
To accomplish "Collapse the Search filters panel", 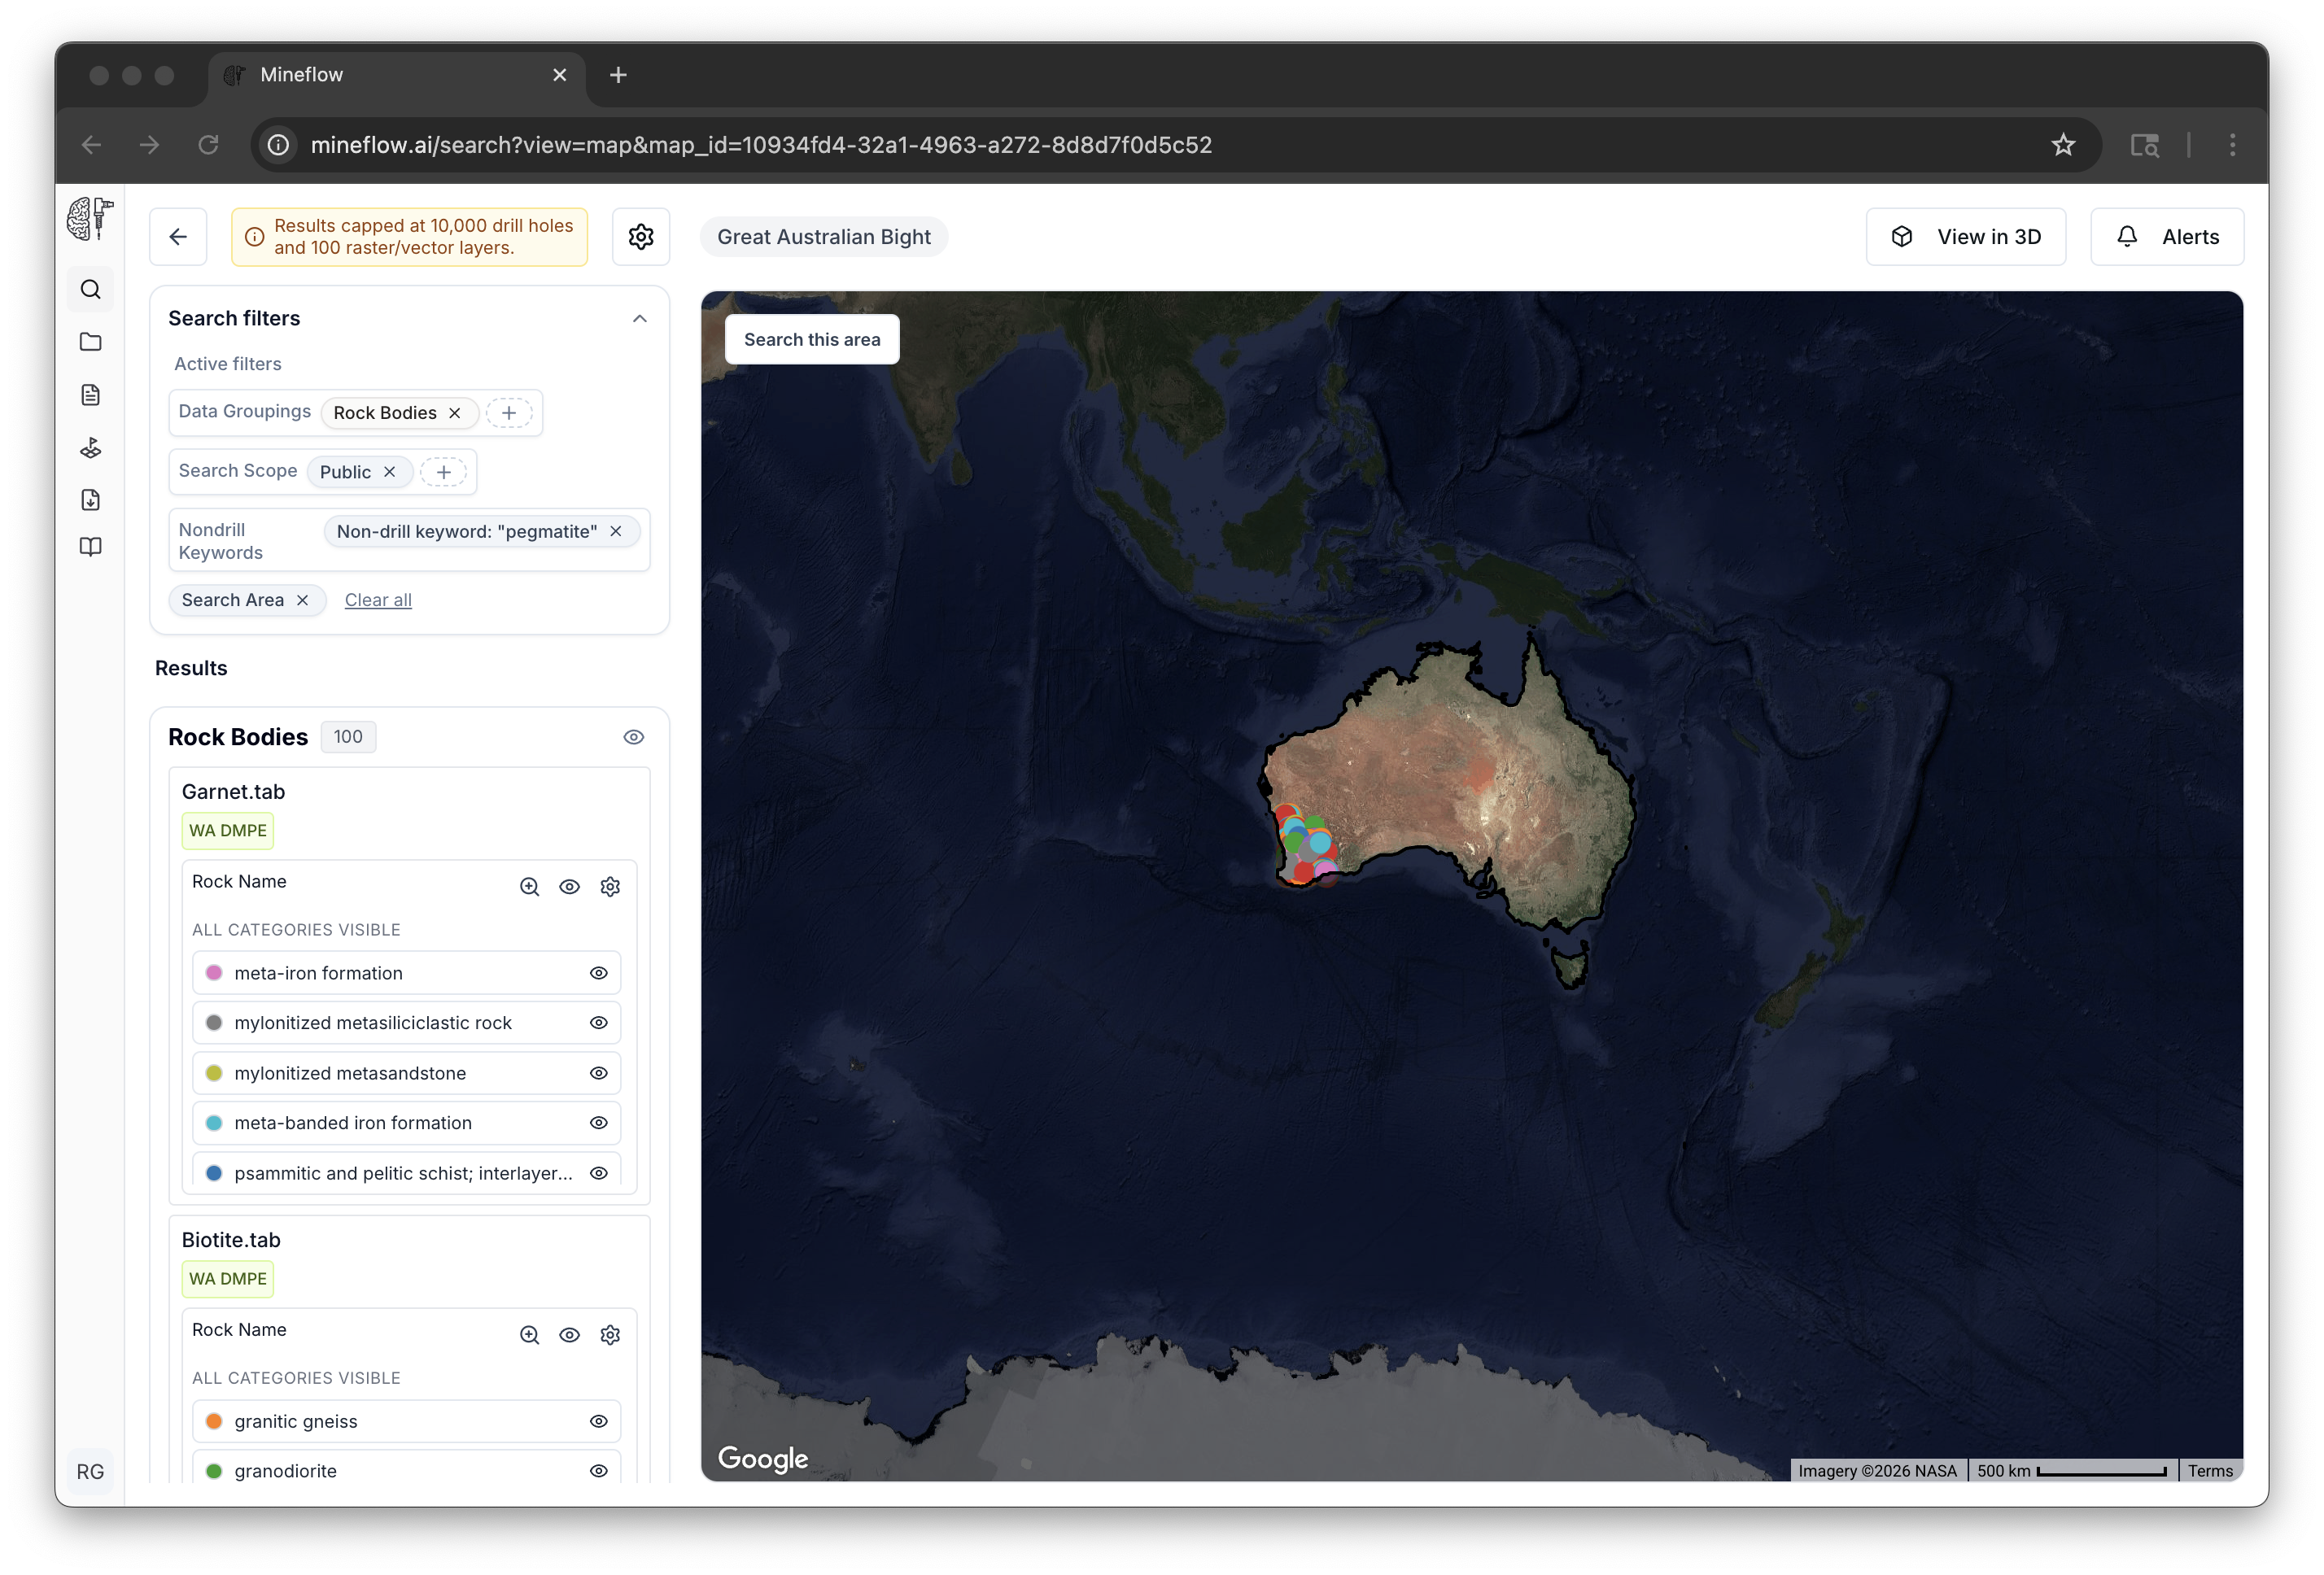I will (x=640, y=318).
